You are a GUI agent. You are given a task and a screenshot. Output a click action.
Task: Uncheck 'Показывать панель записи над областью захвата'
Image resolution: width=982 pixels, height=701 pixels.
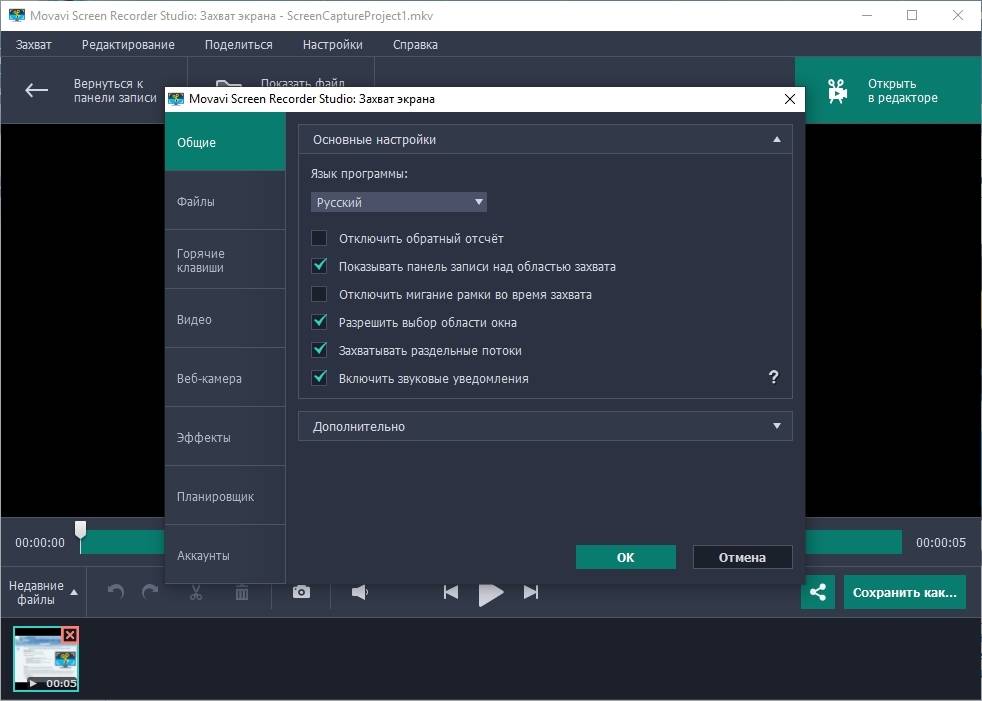(x=319, y=266)
